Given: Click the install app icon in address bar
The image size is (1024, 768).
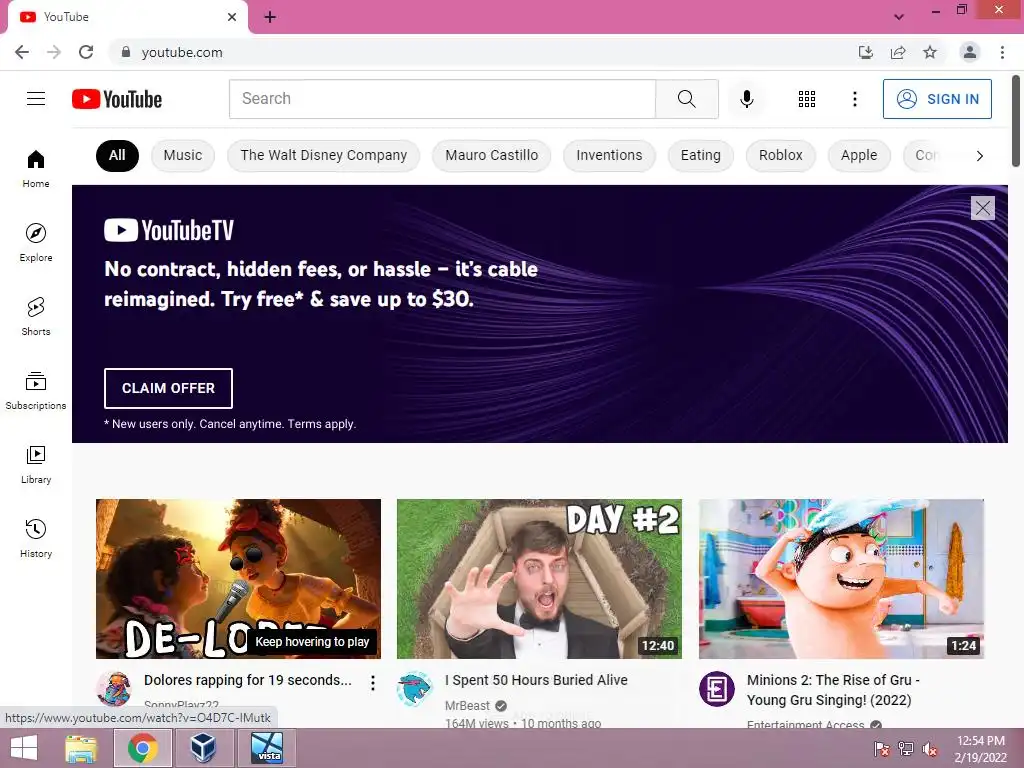Looking at the screenshot, I should point(865,52).
